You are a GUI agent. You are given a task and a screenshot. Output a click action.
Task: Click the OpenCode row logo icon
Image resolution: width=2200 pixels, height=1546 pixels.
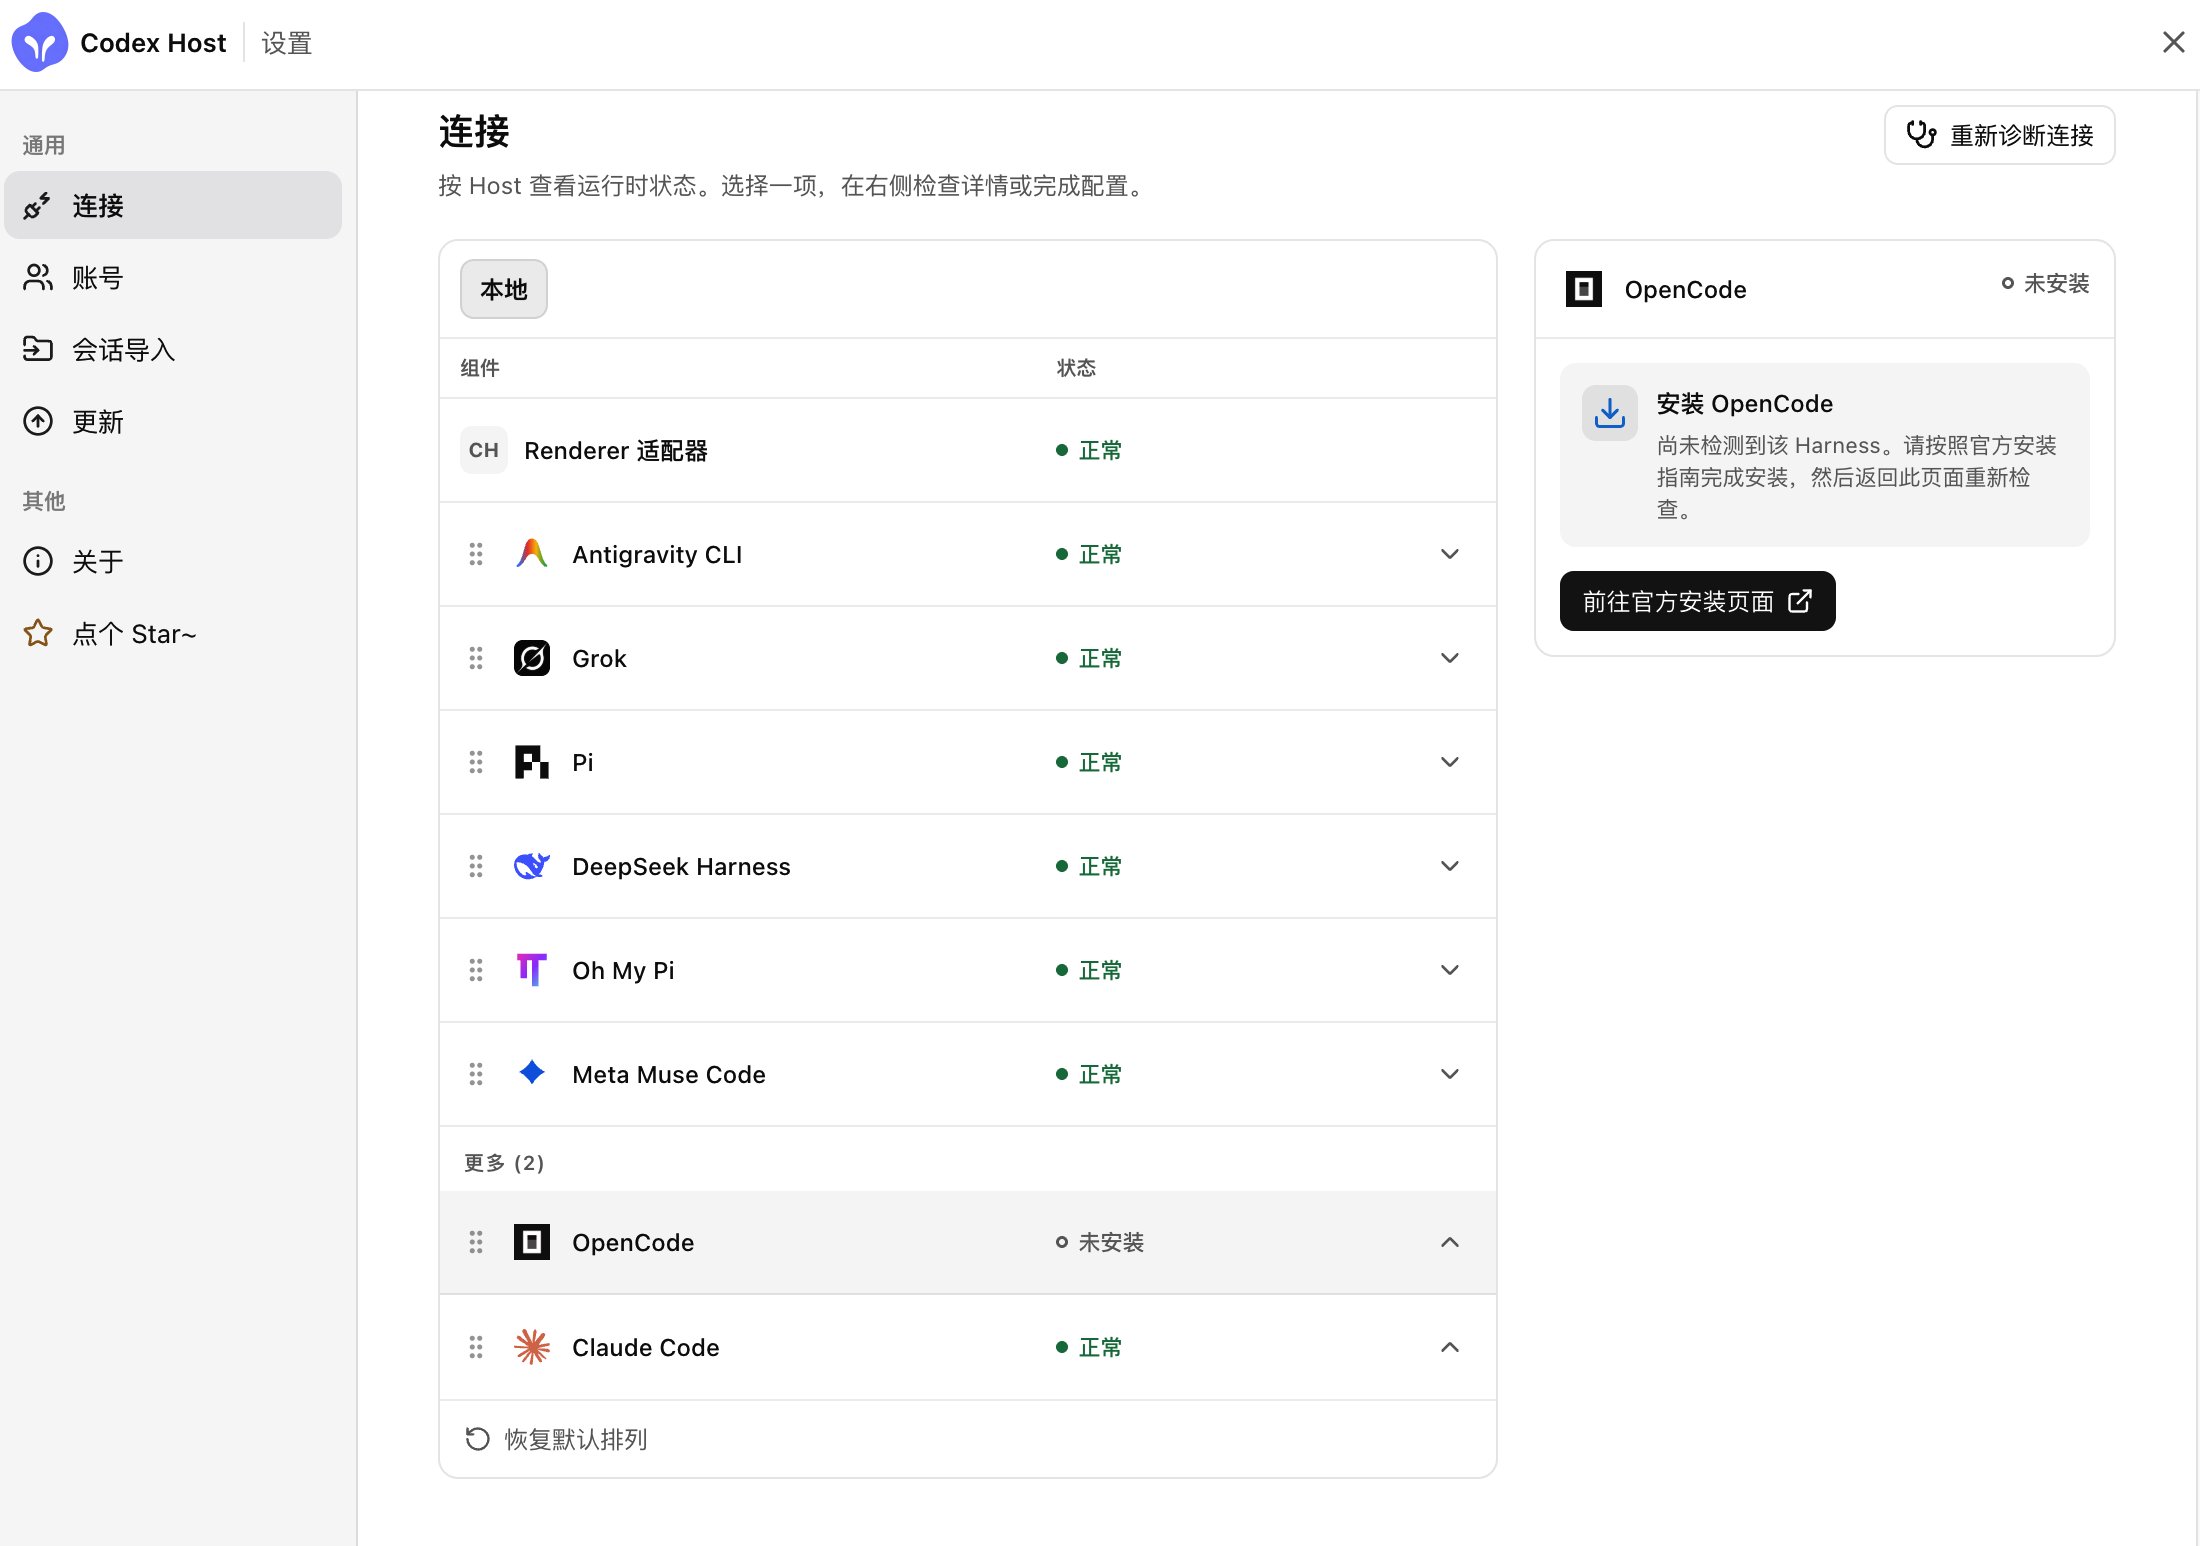pyautogui.click(x=532, y=1242)
